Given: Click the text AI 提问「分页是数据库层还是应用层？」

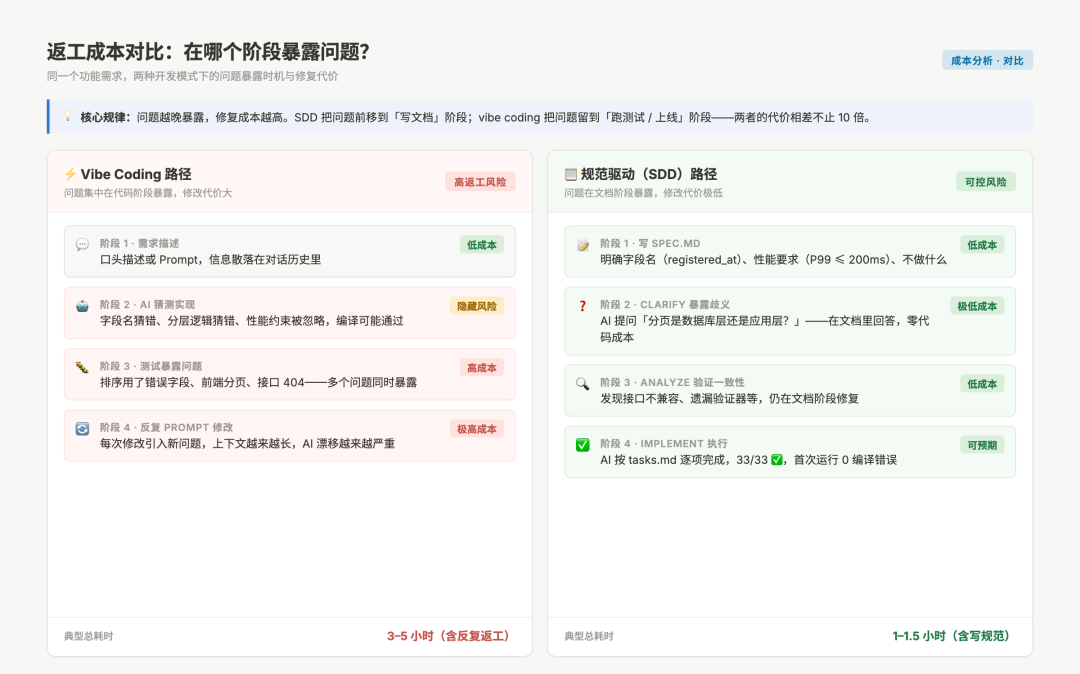Looking at the screenshot, I should click(x=701, y=321).
